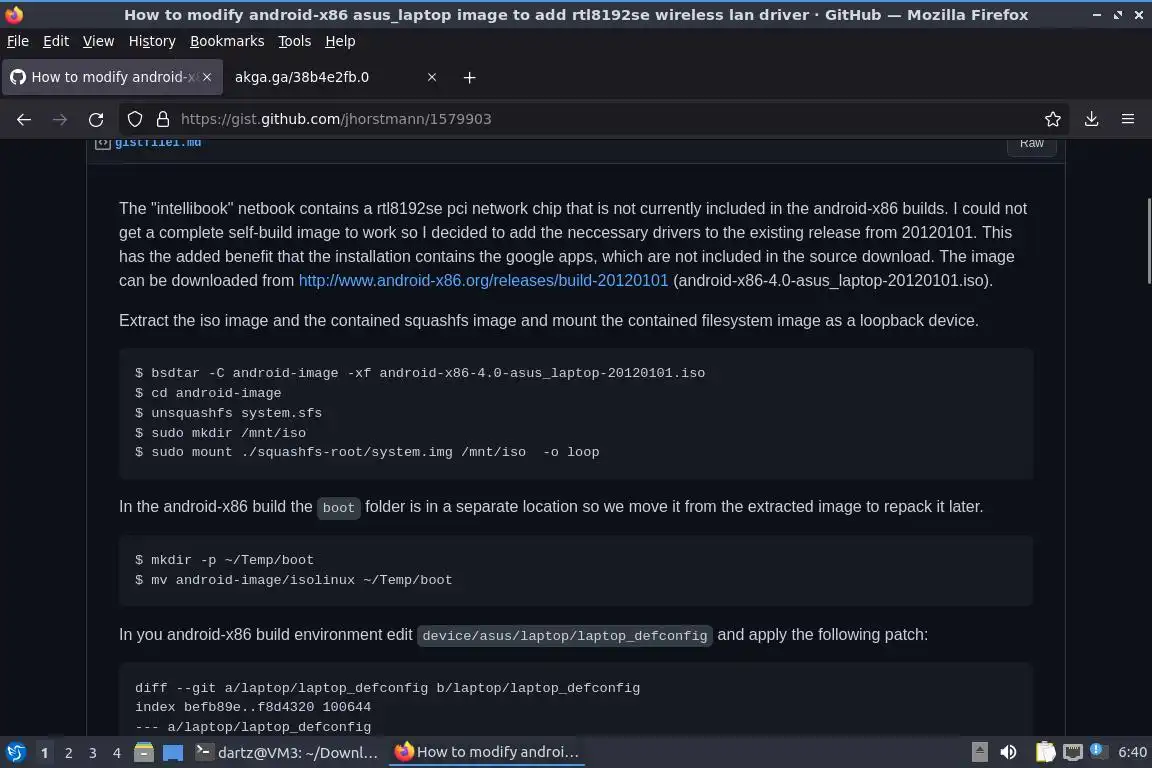Image resolution: width=1152 pixels, height=768 pixels.
Task: Switch to workspace 3
Action: click(x=93, y=753)
